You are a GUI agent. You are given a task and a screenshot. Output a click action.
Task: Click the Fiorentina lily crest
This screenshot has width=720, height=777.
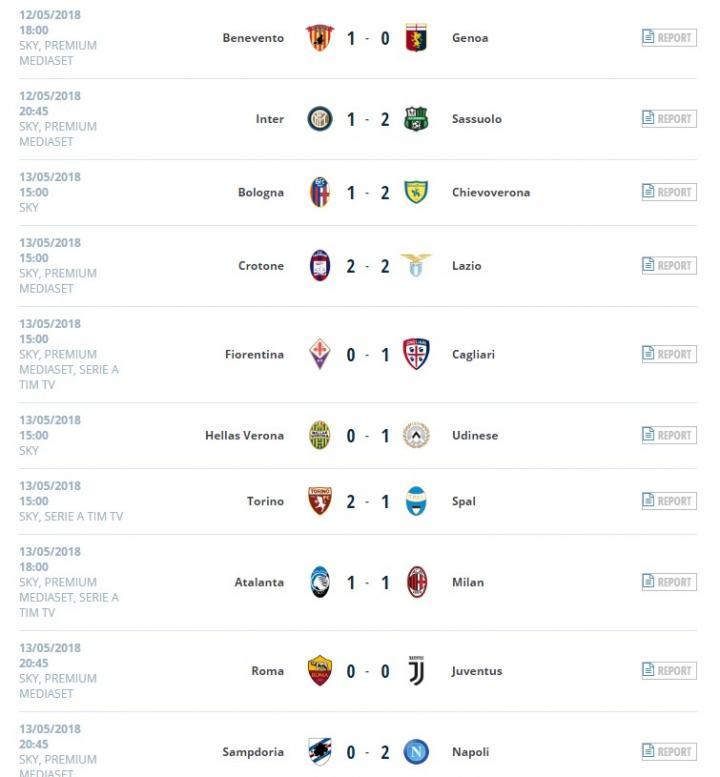tap(320, 354)
